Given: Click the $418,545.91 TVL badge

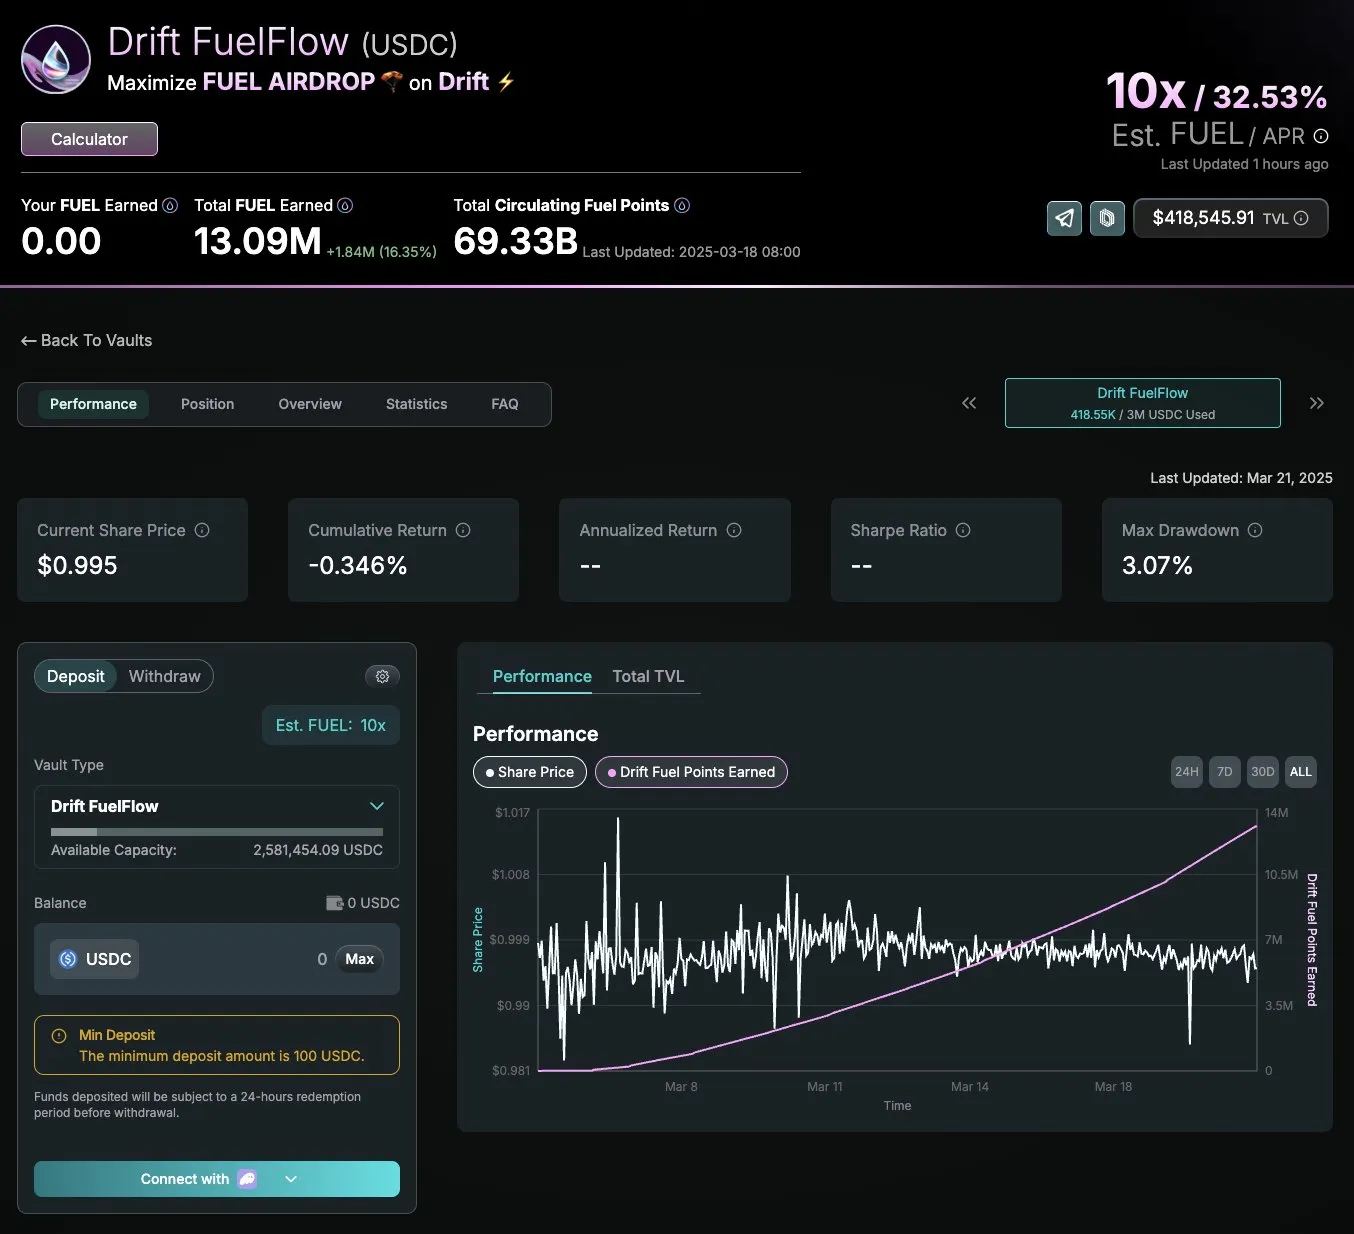Looking at the screenshot, I should point(1231,218).
